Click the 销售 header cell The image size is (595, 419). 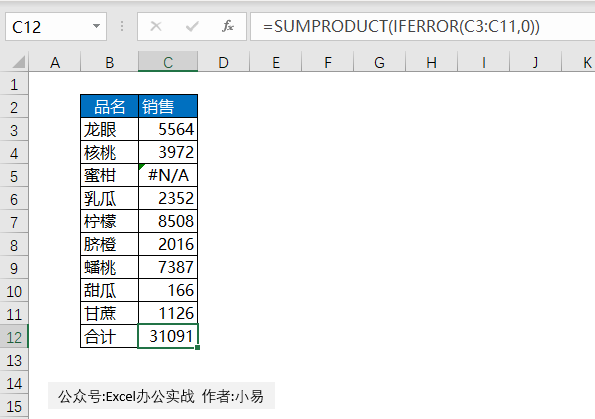(168, 106)
